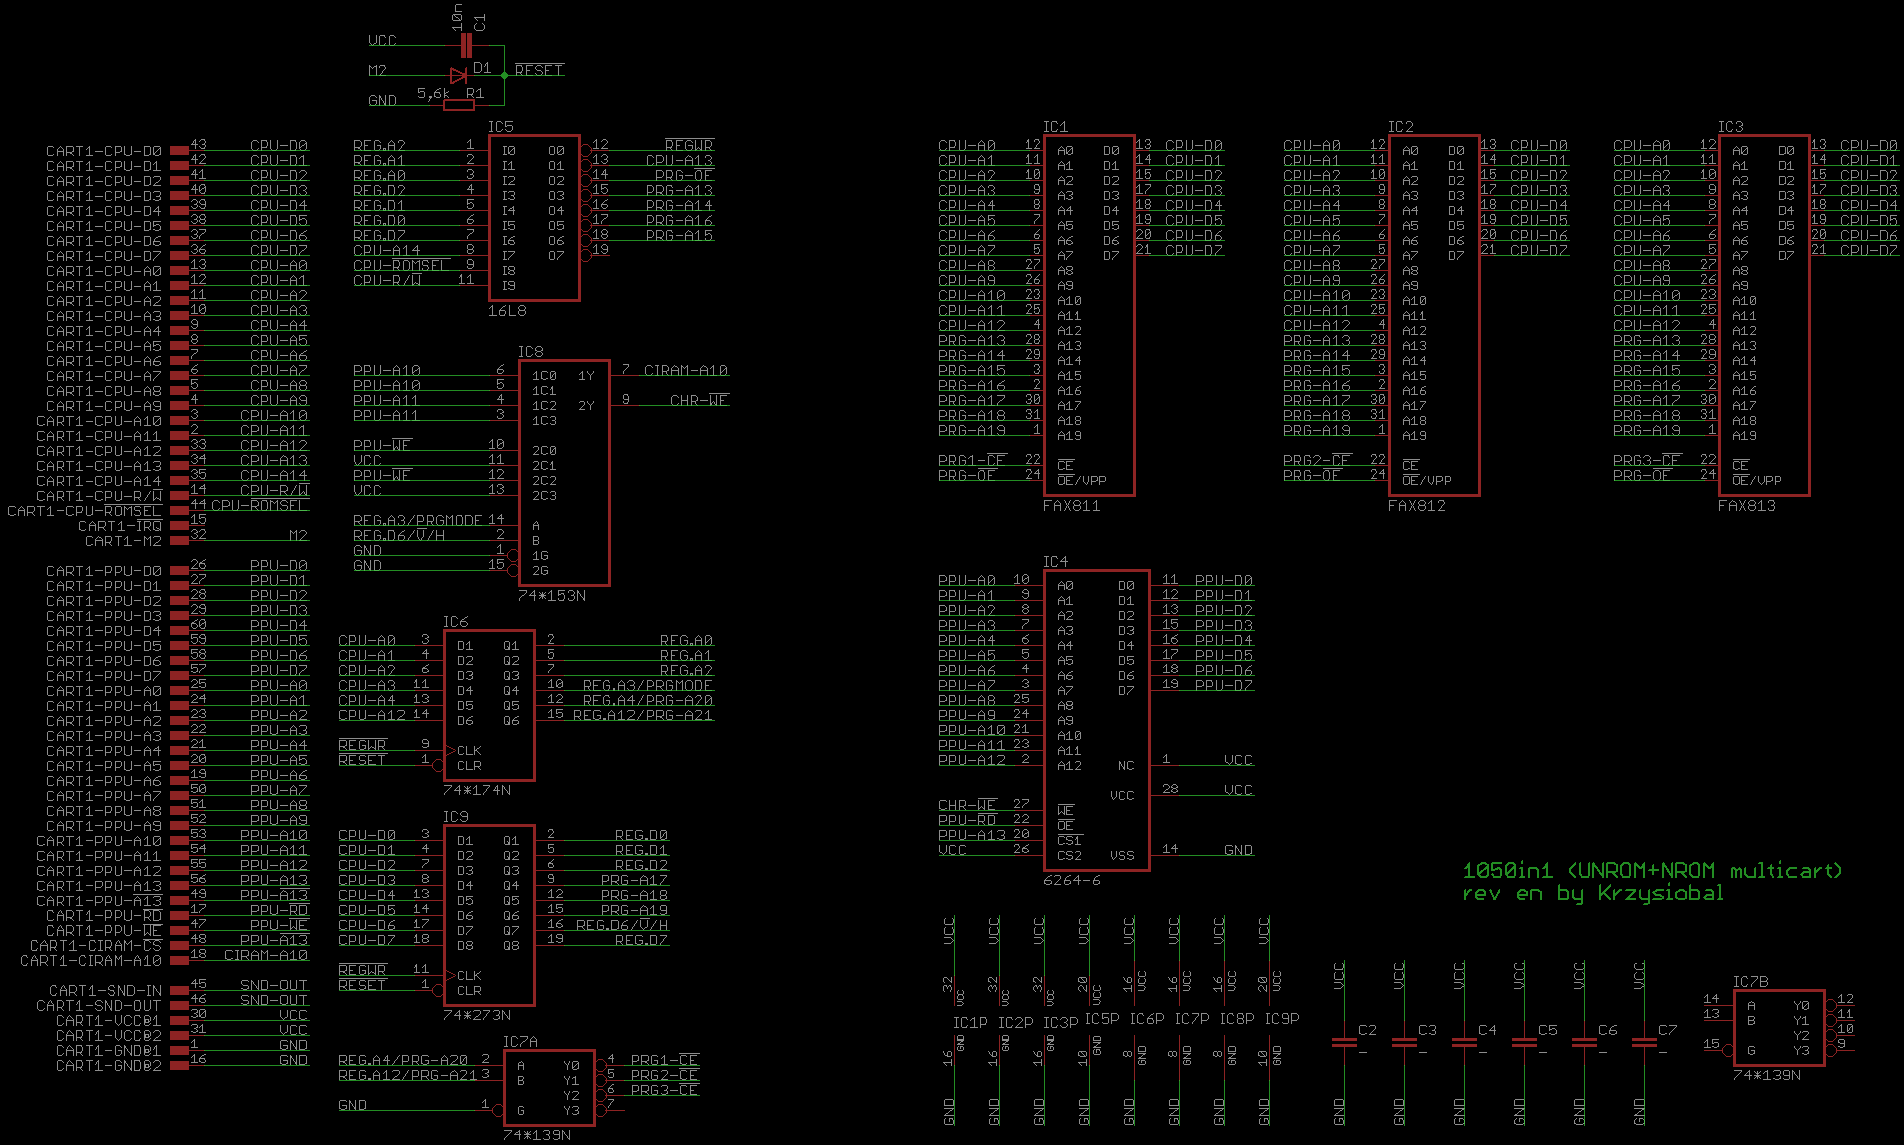The height and width of the screenshot is (1145, 1904).
Task: Select capacitor C1 symbol near VCC
Action: [x=465, y=45]
